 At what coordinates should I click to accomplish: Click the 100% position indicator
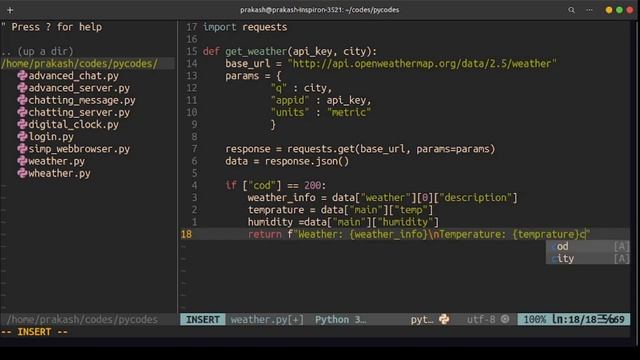click(x=535, y=319)
